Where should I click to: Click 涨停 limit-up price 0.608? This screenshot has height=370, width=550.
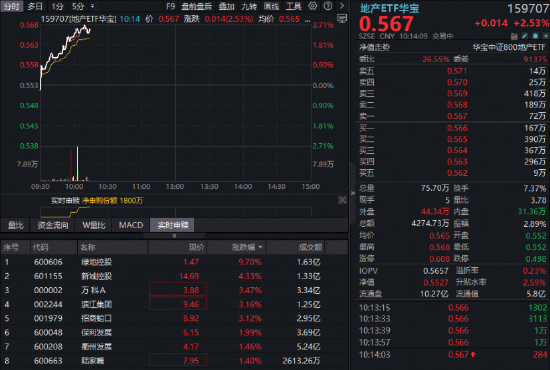point(440,259)
